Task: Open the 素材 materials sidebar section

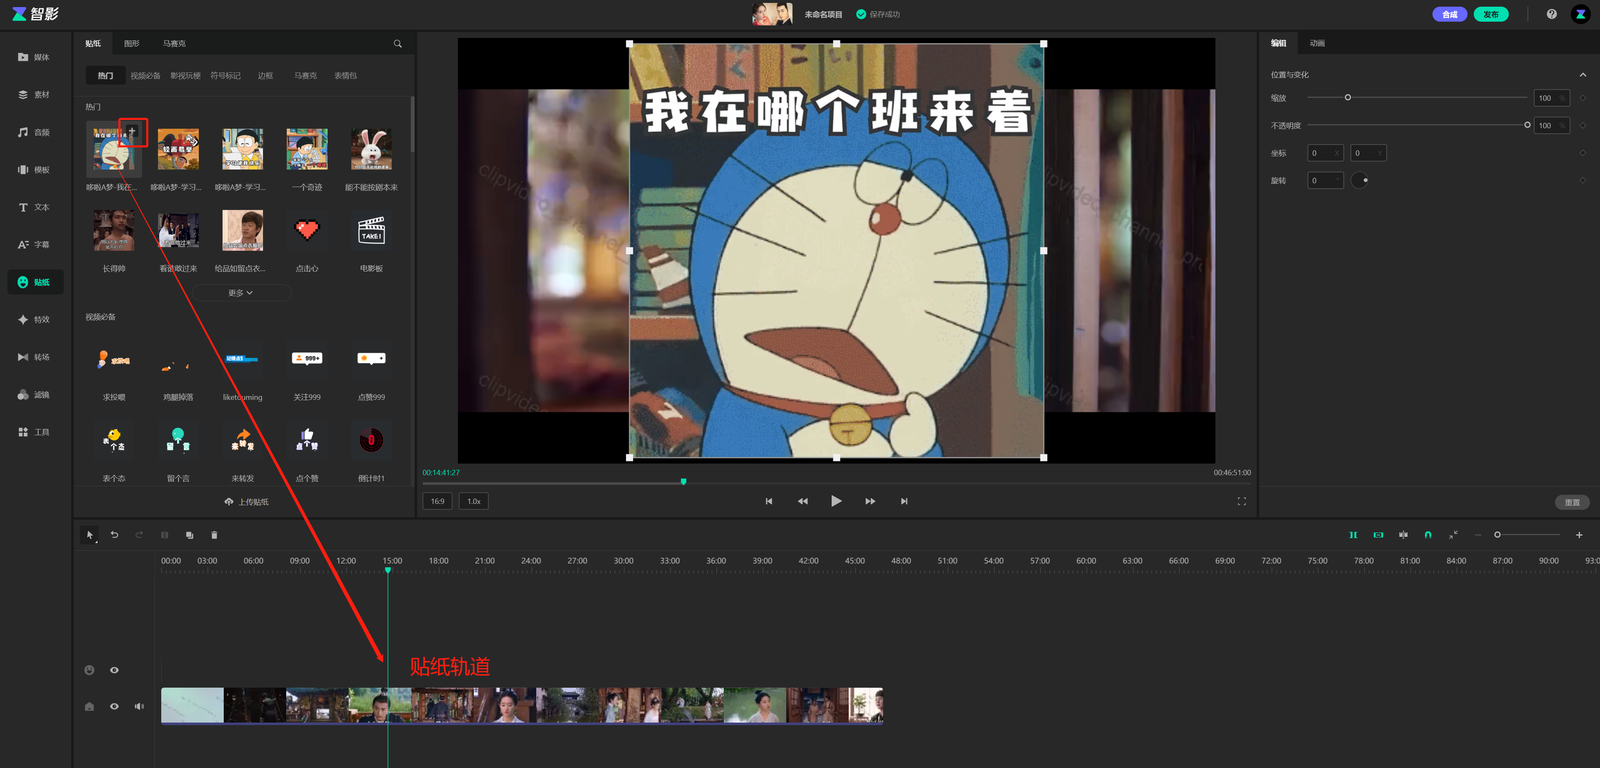Action: pos(34,95)
